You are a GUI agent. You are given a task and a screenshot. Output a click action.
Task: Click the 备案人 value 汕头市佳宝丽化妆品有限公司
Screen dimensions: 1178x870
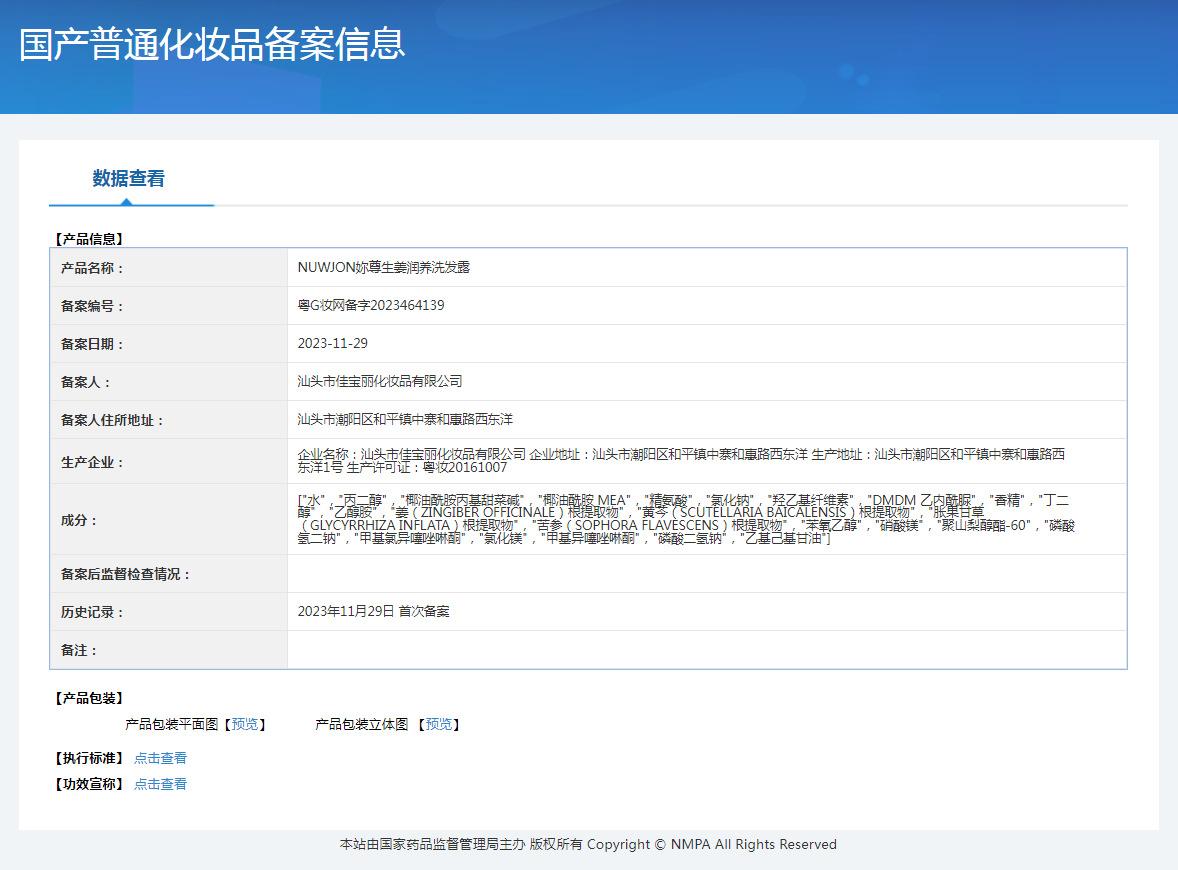coord(380,381)
